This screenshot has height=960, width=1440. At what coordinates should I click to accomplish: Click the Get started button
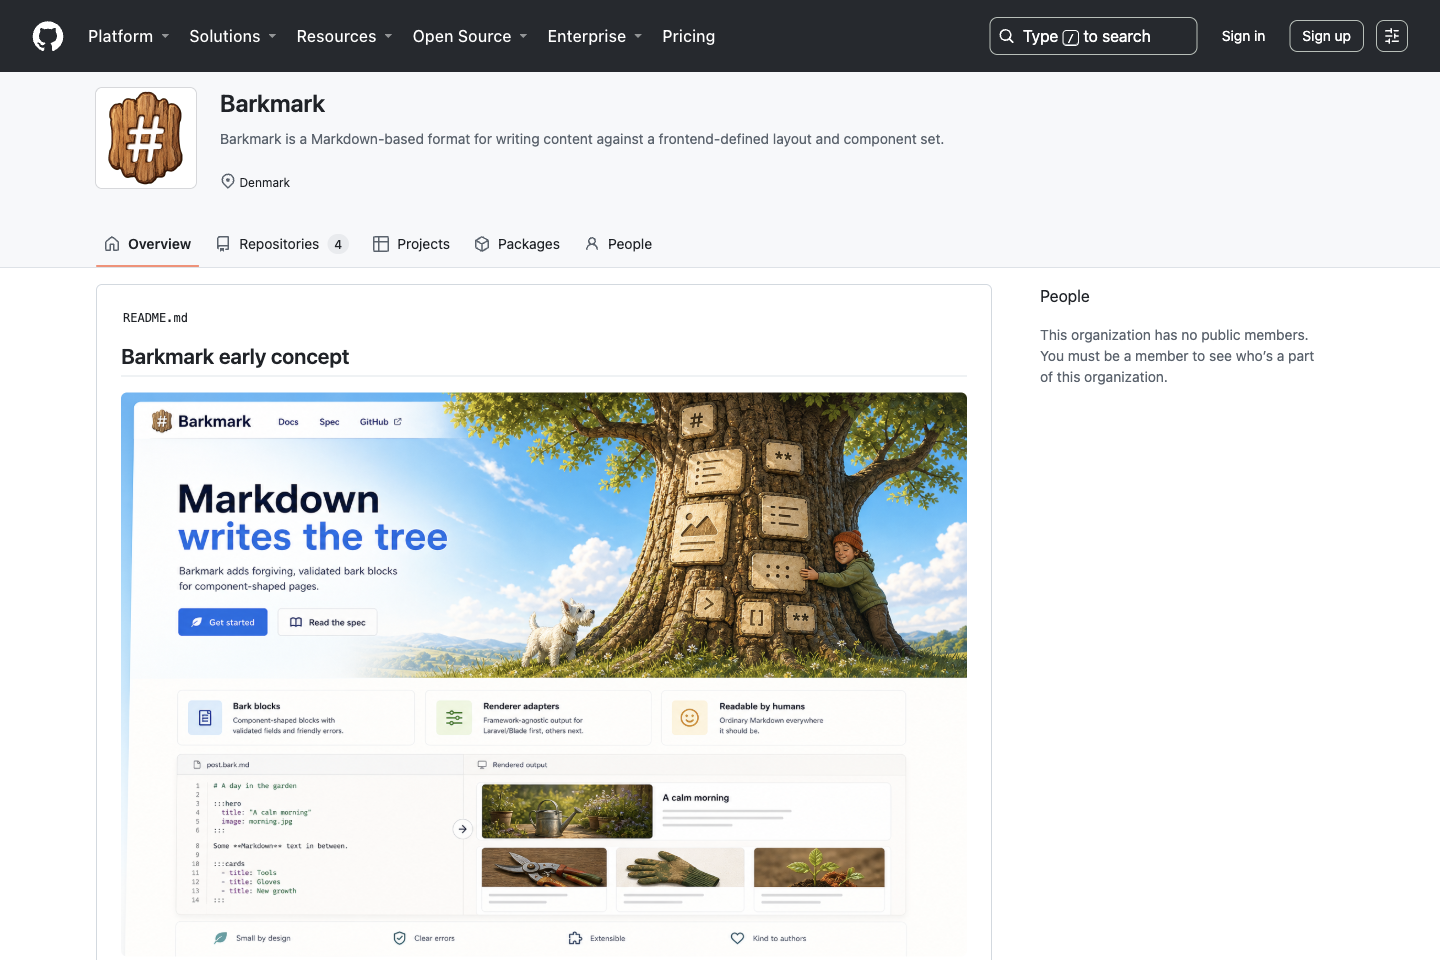click(x=223, y=622)
